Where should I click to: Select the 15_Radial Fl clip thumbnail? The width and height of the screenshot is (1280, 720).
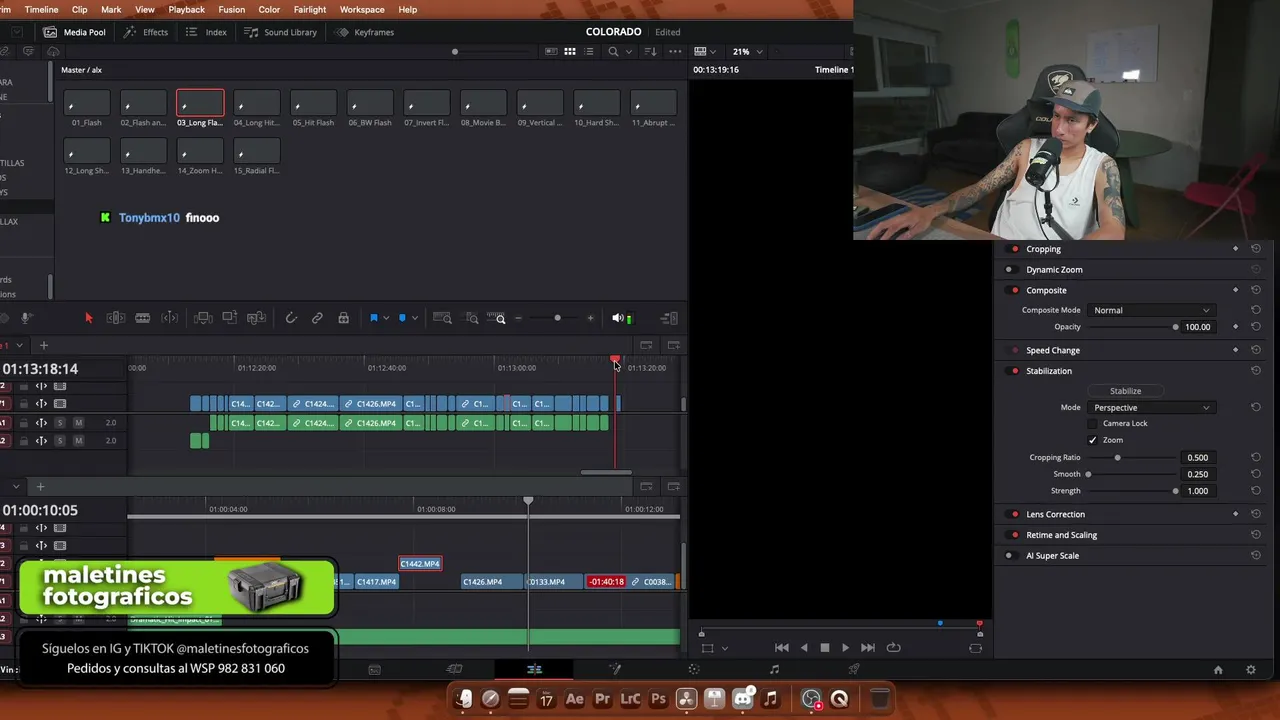point(257,151)
